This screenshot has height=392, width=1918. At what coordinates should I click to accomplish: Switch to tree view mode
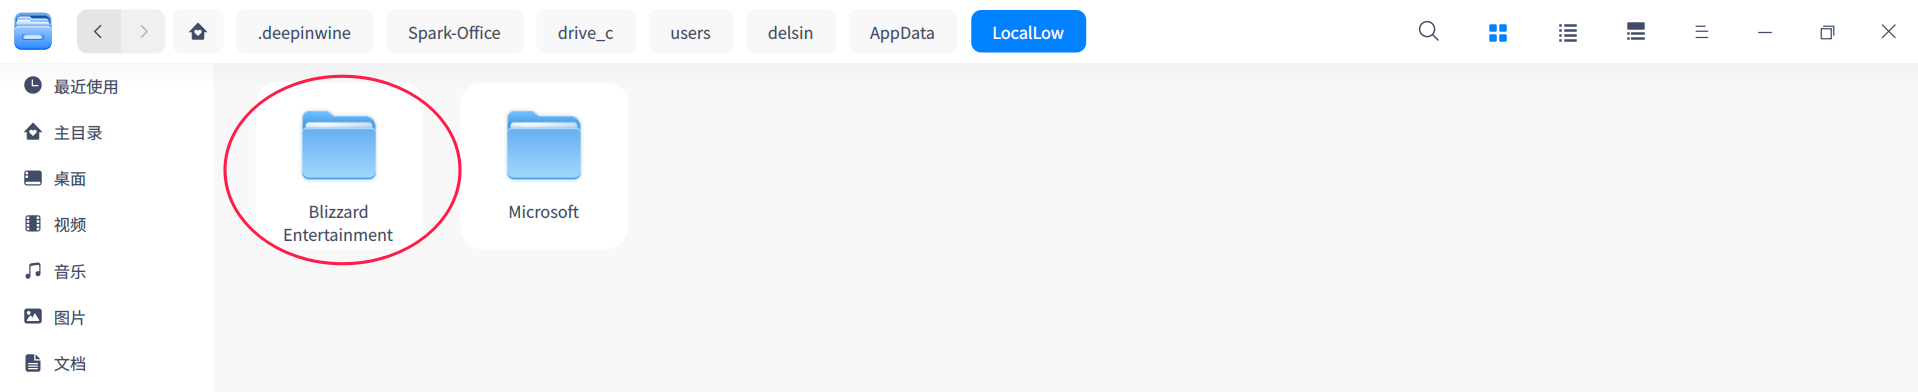1636,32
